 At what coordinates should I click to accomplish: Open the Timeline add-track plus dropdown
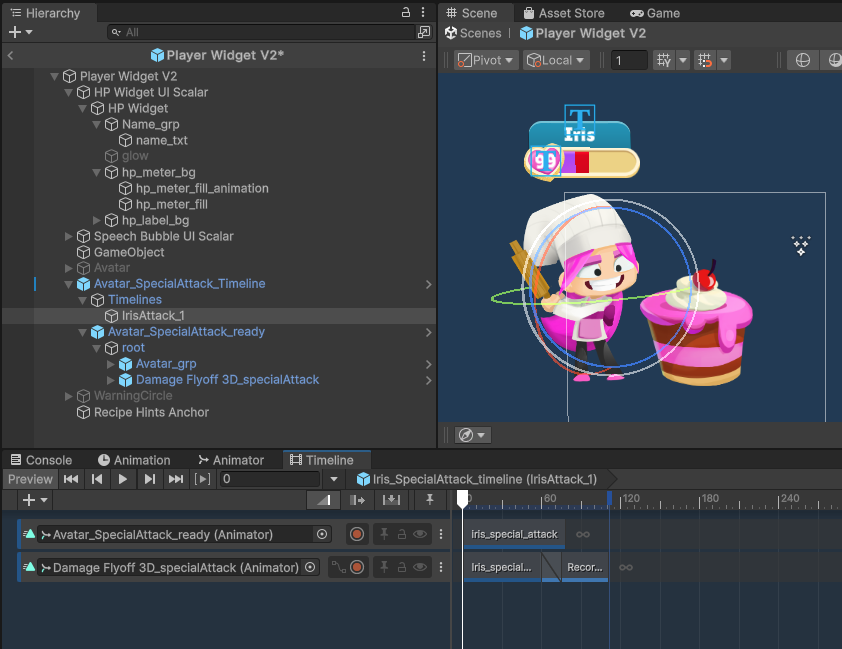click(x=35, y=500)
